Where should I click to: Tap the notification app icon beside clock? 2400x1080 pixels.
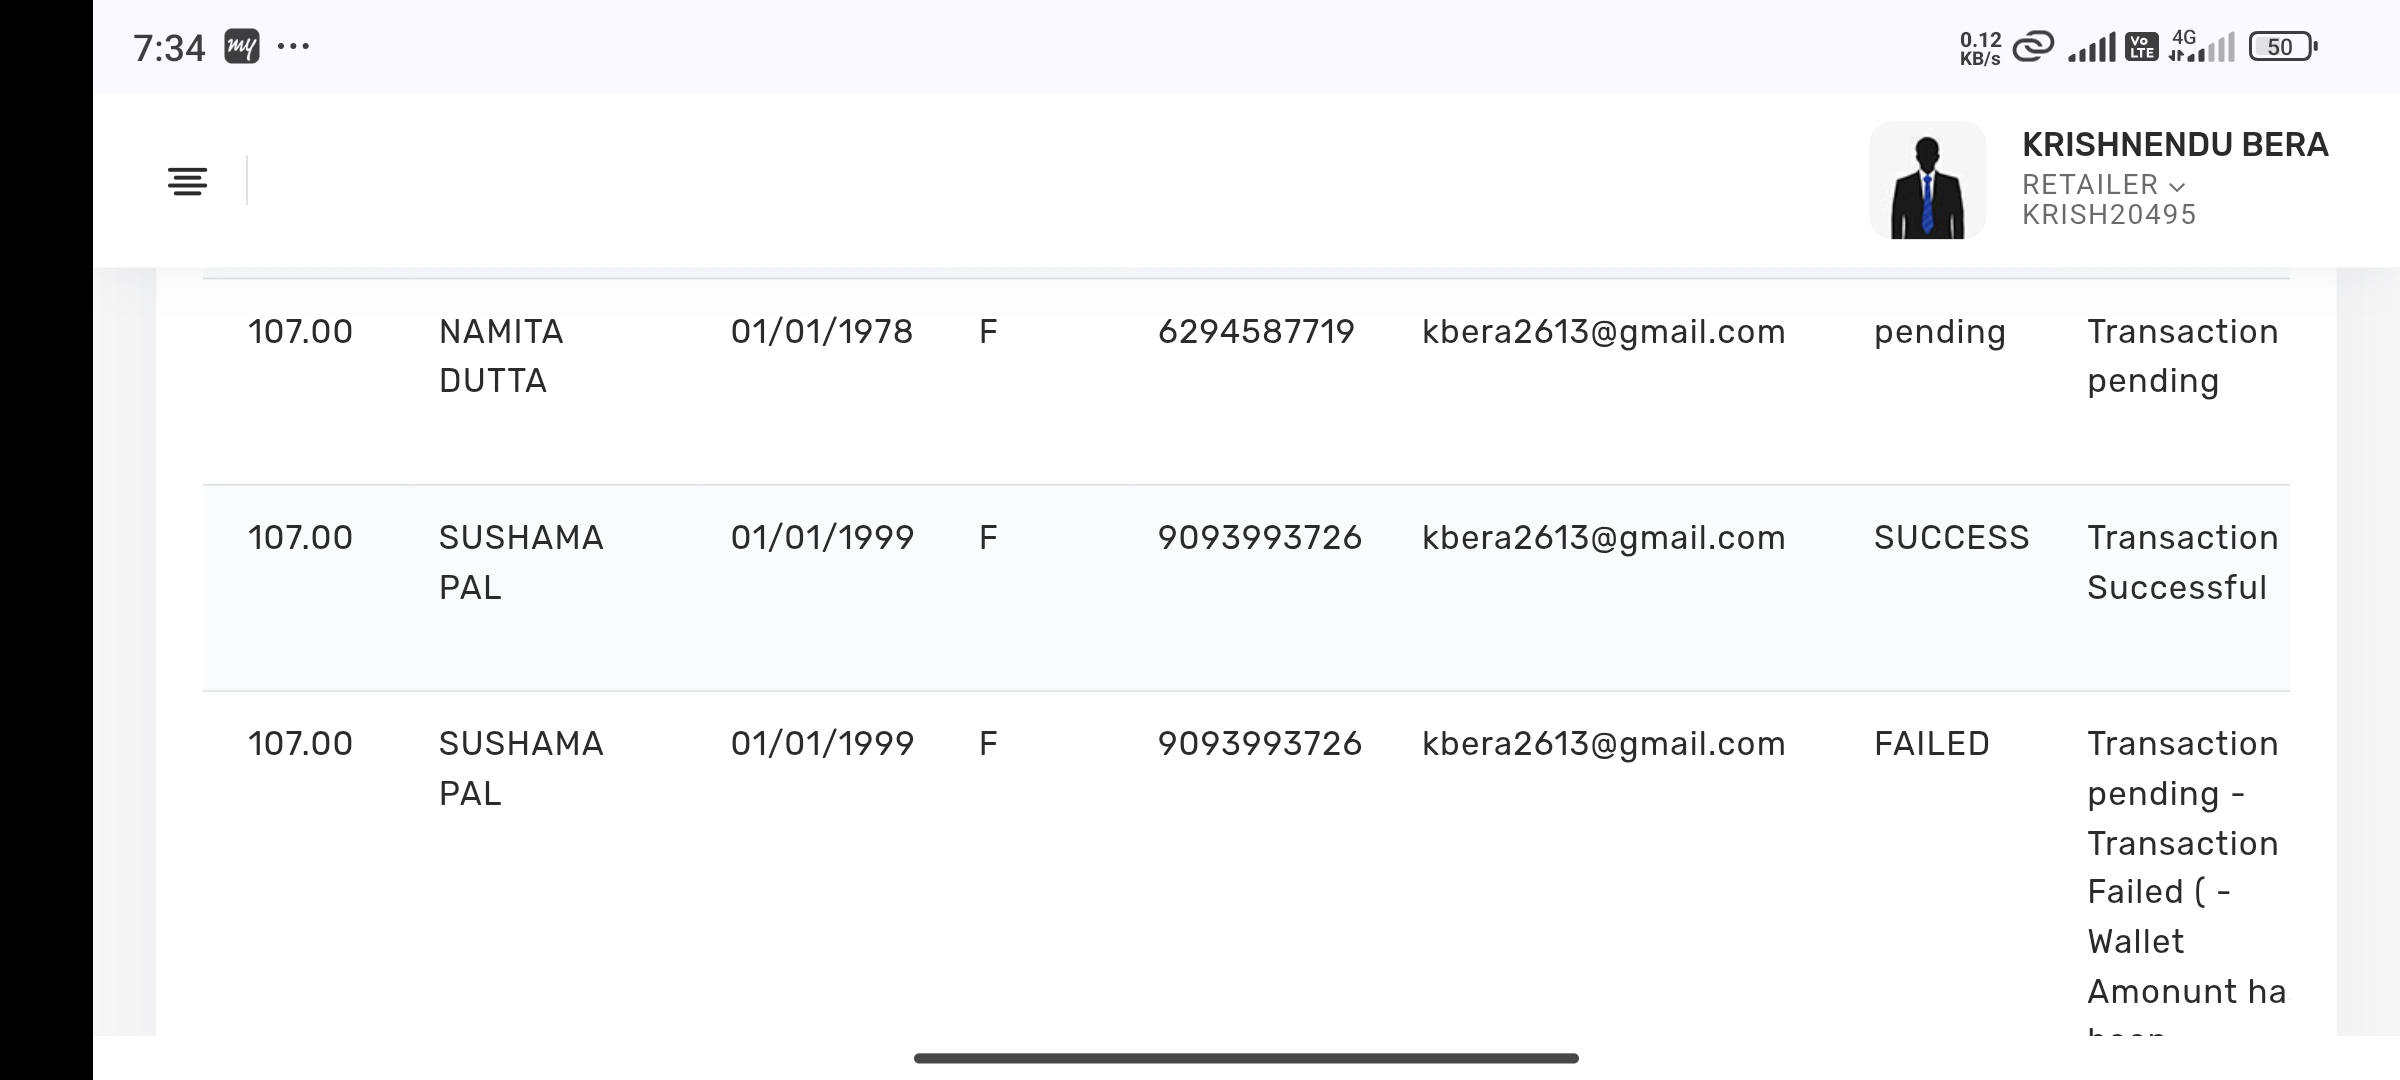coord(242,47)
